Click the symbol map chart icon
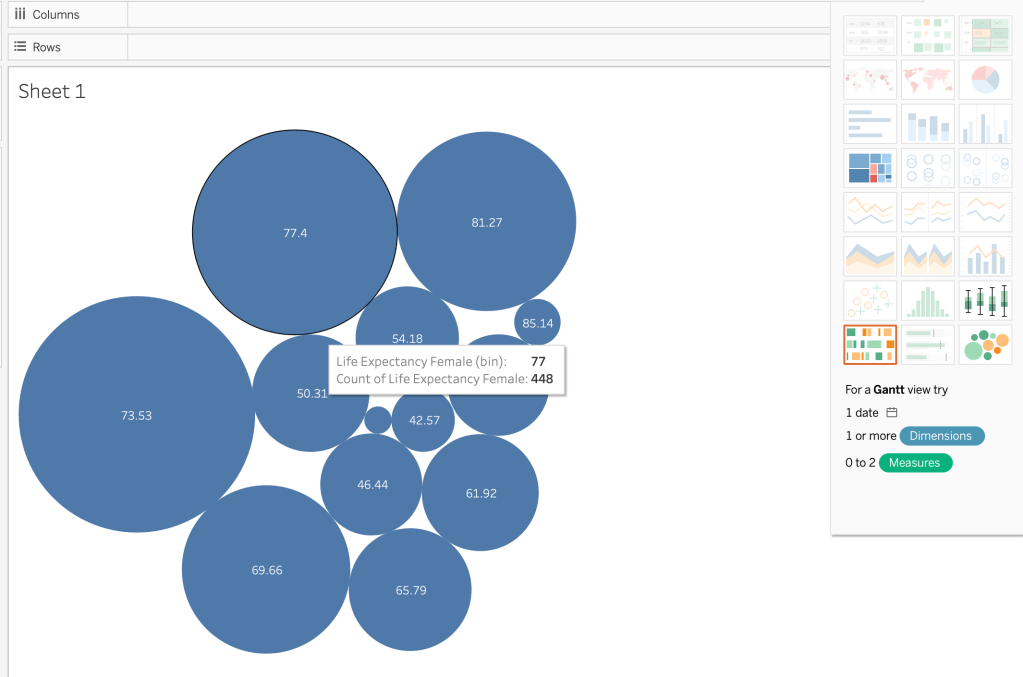 [x=870, y=79]
